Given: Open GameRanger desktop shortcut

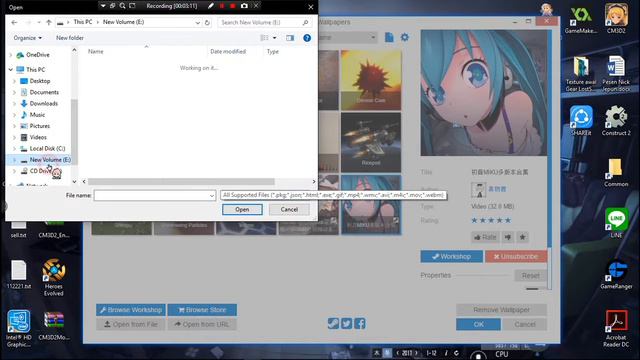Looking at the screenshot, I should point(616,274).
